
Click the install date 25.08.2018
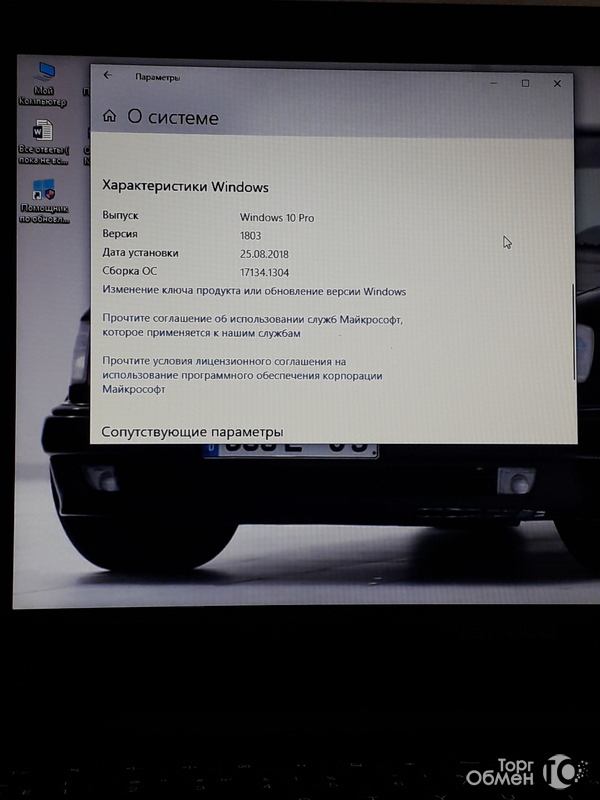coord(264,253)
